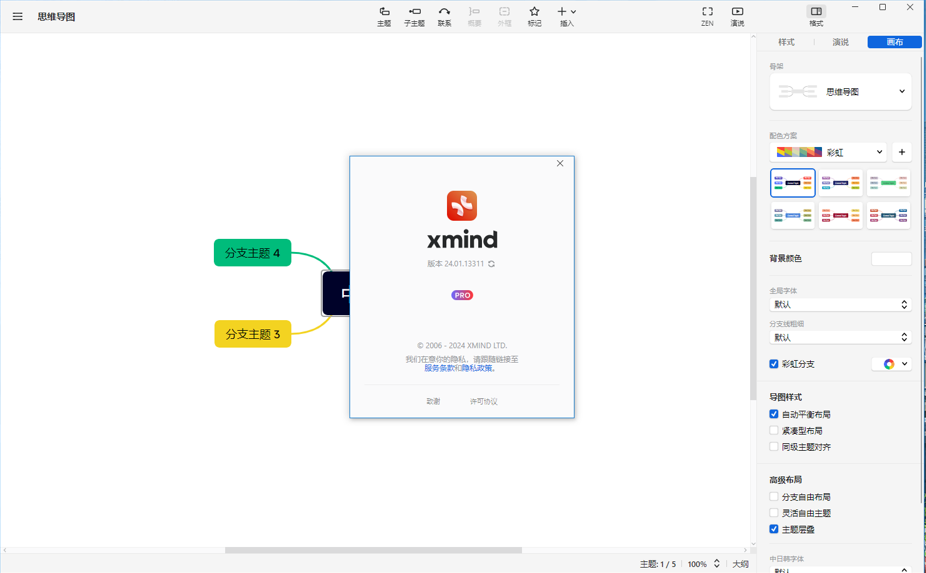Image resolution: width=926 pixels, height=573 pixels.
Task: Add a new 主题 topic
Action: [x=384, y=17]
